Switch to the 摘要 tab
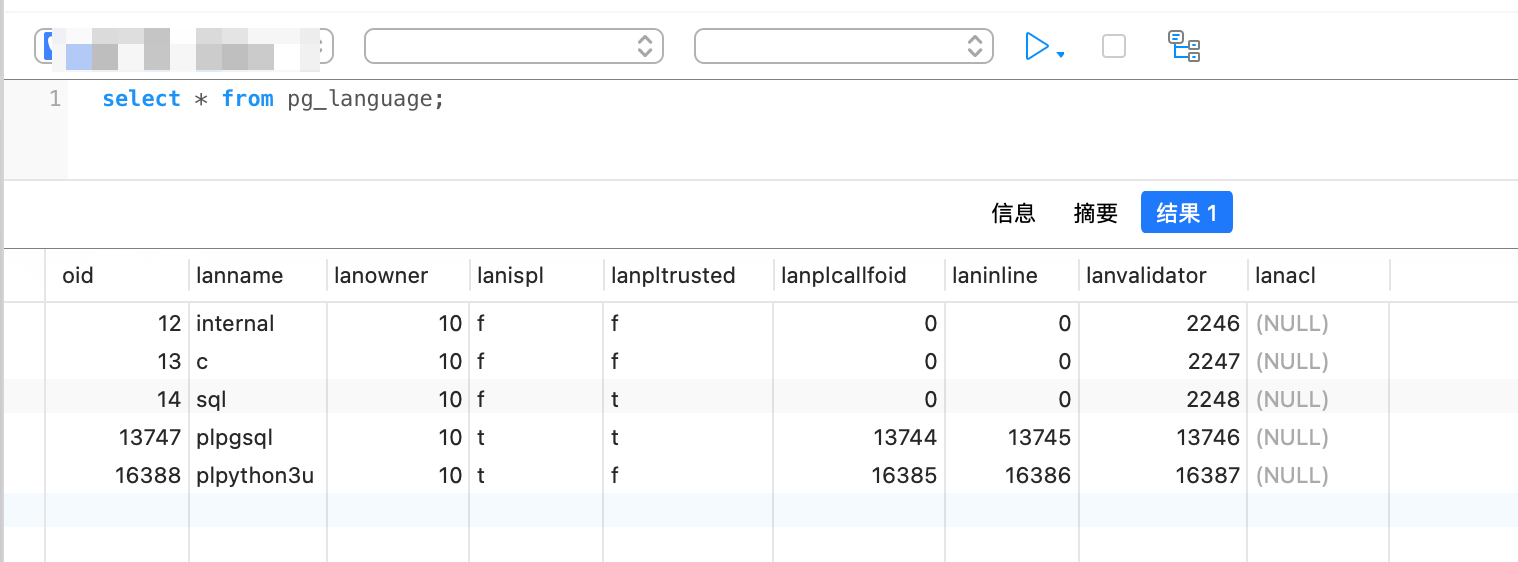 pyautogui.click(x=1095, y=213)
